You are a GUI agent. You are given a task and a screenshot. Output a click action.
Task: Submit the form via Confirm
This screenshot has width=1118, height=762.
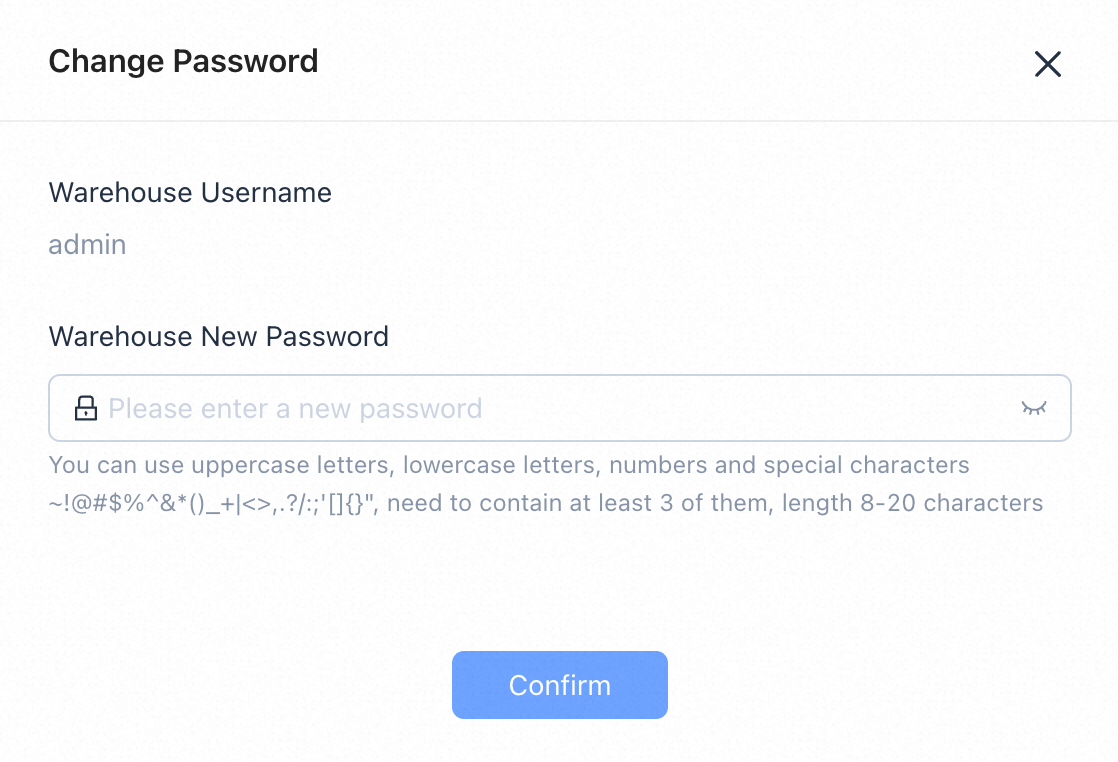tap(559, 685)
